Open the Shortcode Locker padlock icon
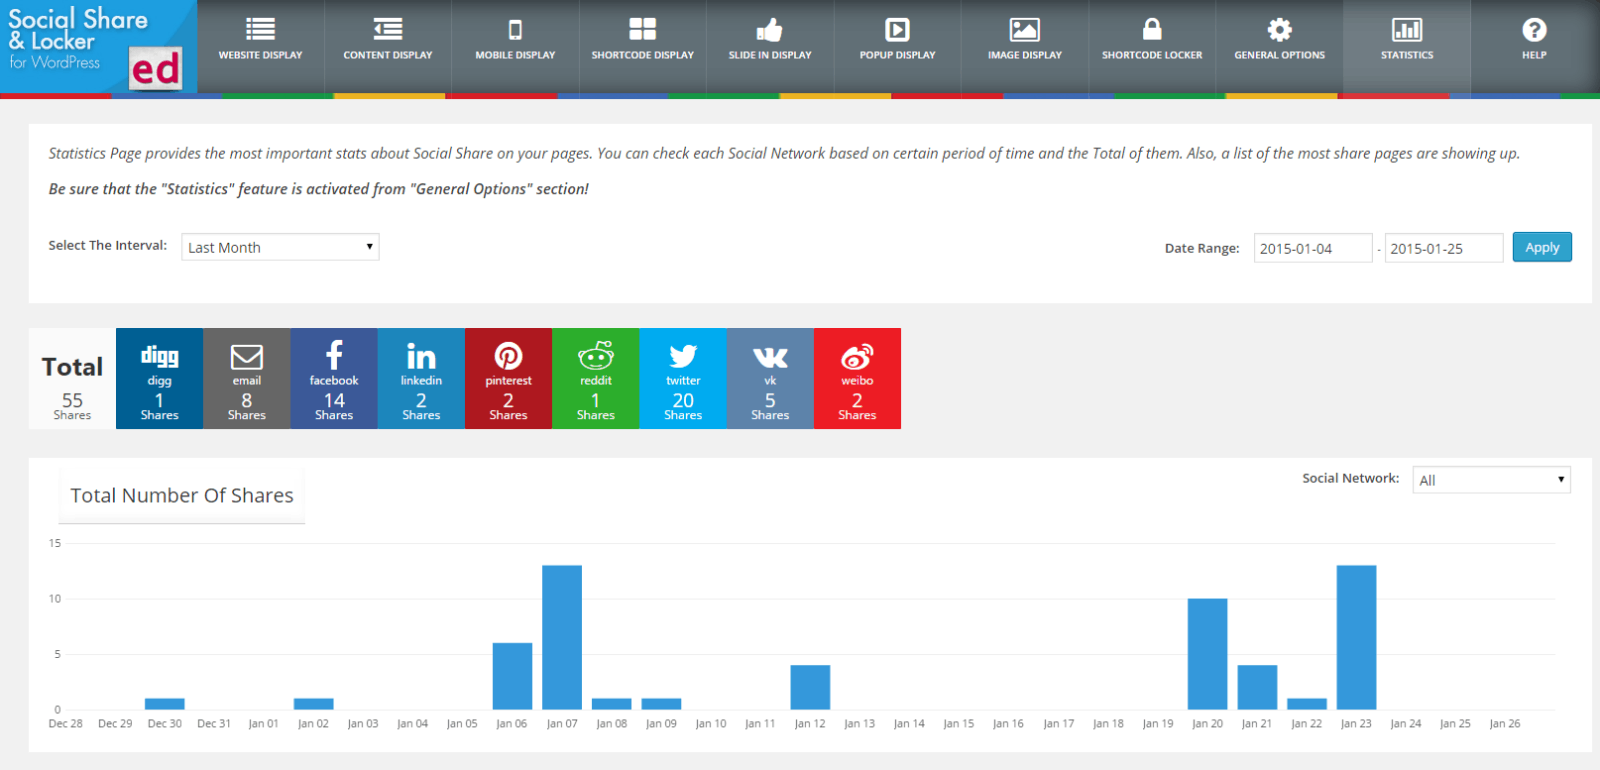1600x770 pixels. point(1152,29)
